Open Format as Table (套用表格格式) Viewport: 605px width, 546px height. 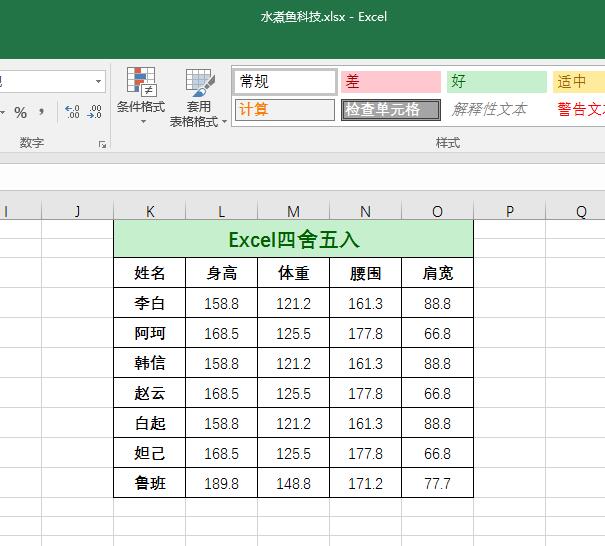[198, 98]
